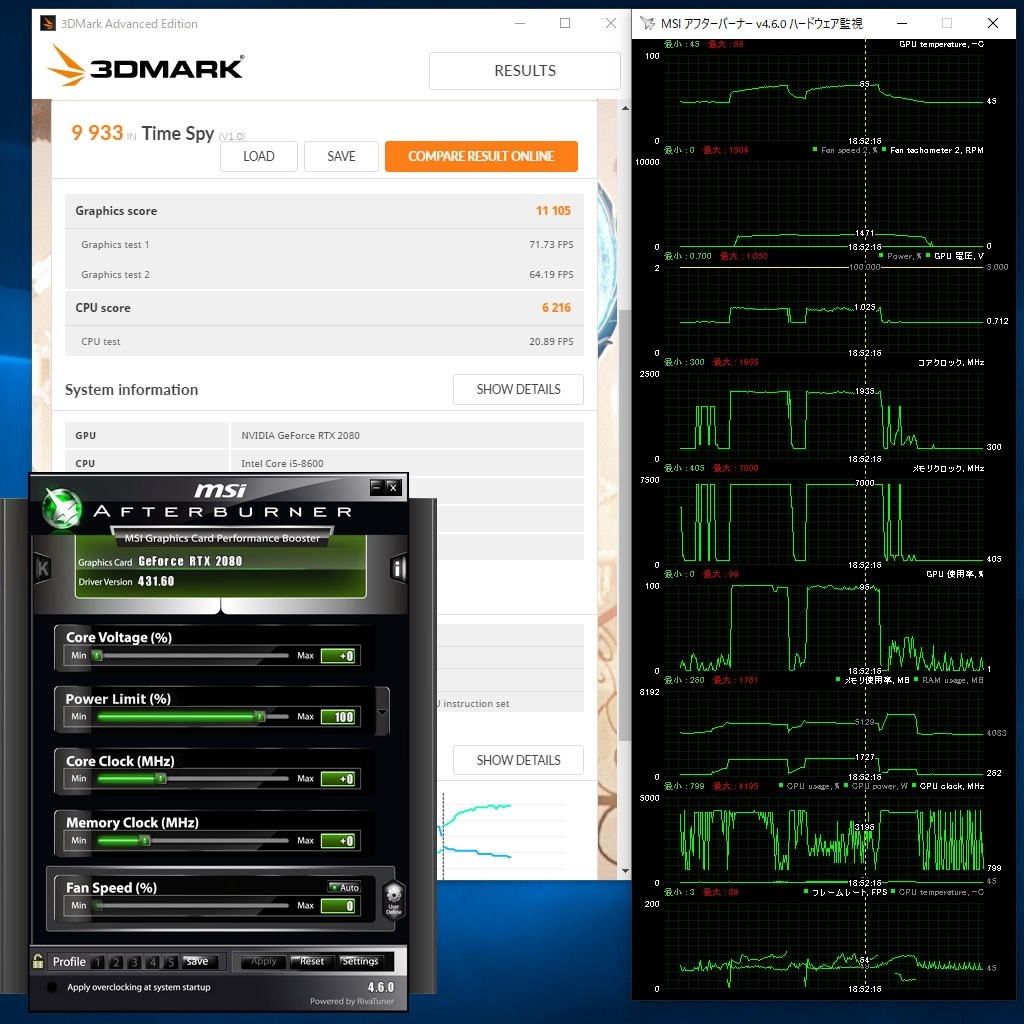Click the GPU usage percent graph
The height and width of the screenshot is (1024, 1024).
(824, 626)
